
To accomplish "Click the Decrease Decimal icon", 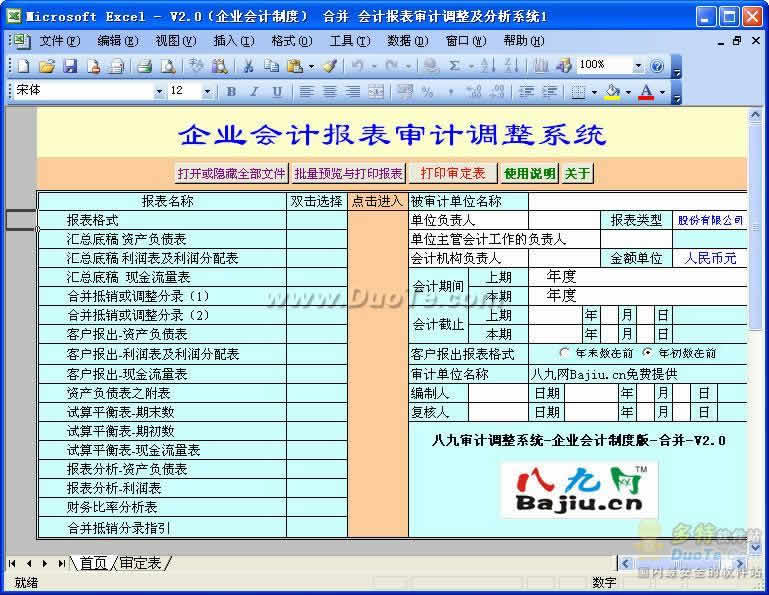I will (497, 91).
